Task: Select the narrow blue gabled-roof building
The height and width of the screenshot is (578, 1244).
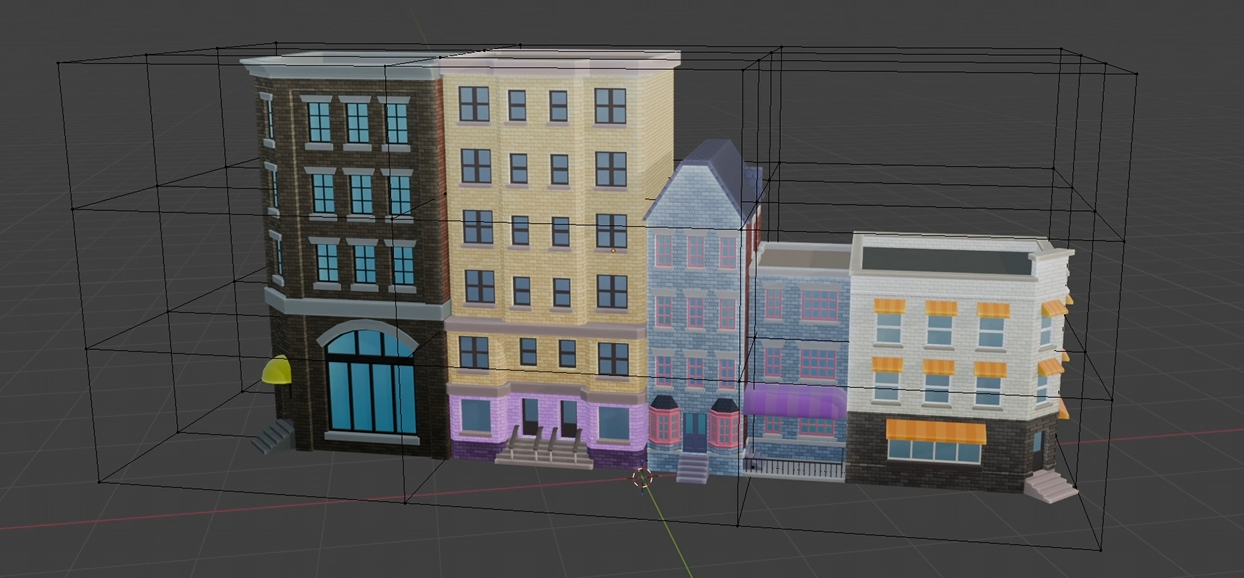Action: [697, 310]
